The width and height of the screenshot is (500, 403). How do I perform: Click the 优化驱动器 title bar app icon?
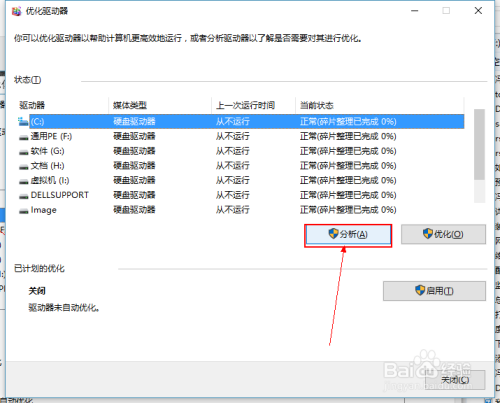[16, 11]
